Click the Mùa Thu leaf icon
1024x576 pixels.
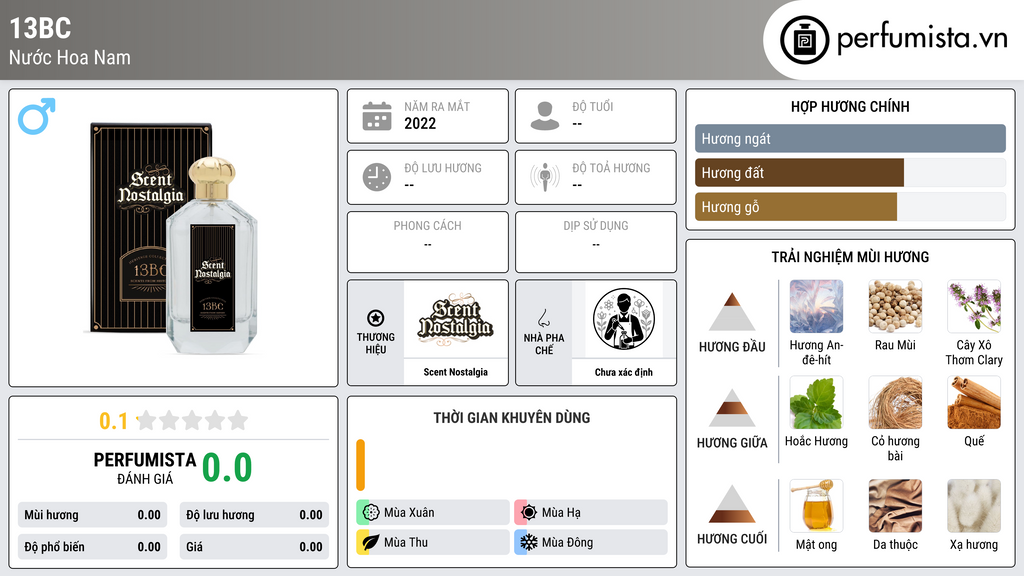point(371,542)
